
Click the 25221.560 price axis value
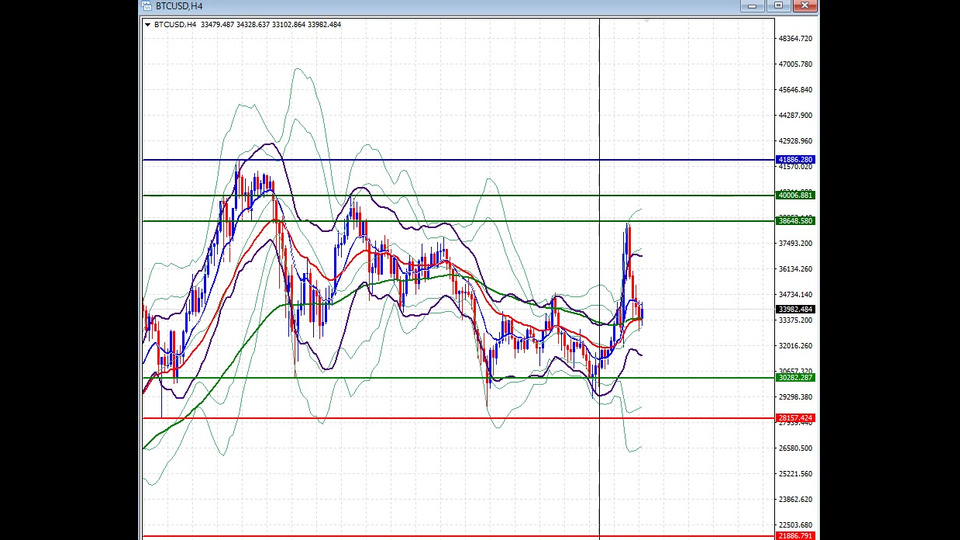(x=795, y=474)
